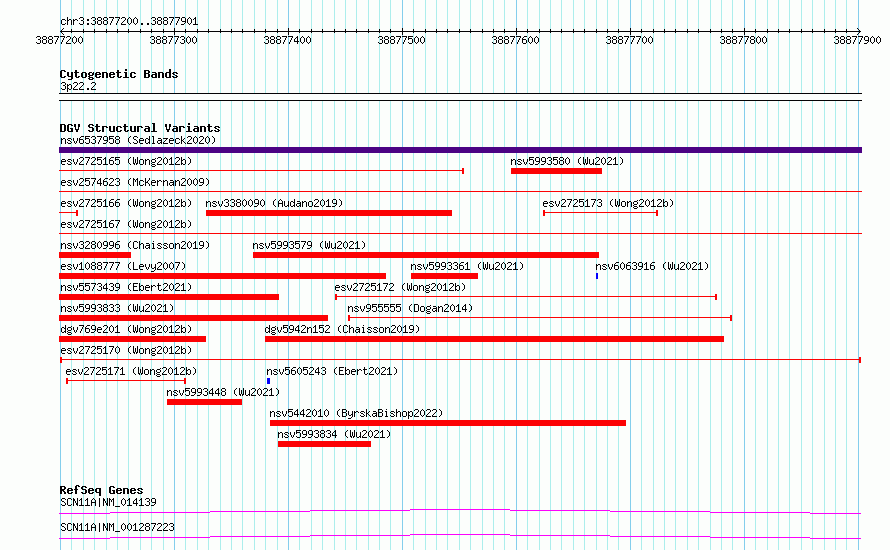Viewport: 890px width, 550px height.
Task: Click the 38877700 ruler coordinate
Action: tap(629, 40)
